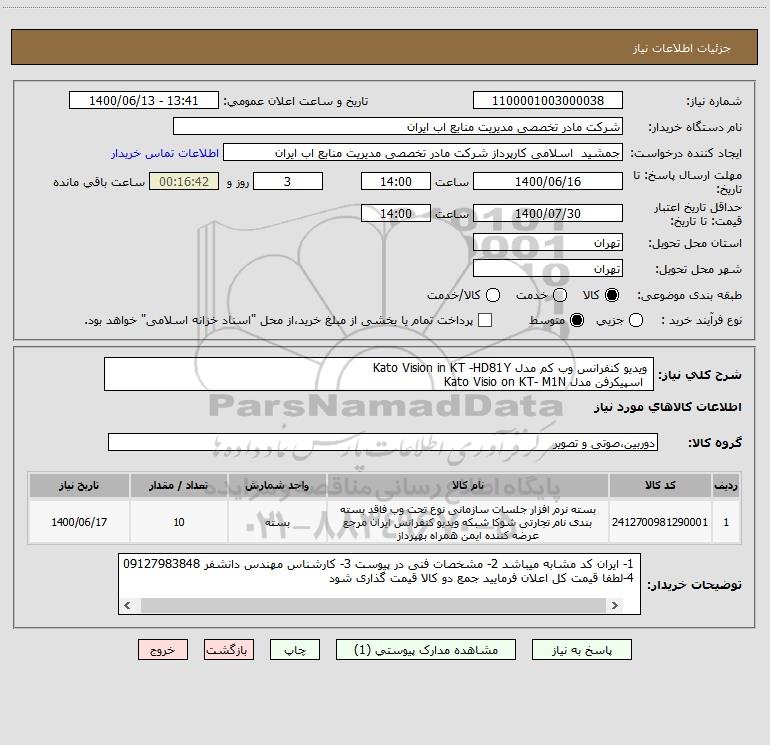Click price validity date 1400/07/30
Image resolution: width=770 pixels, height=745 pixels.
click(548, 213)
